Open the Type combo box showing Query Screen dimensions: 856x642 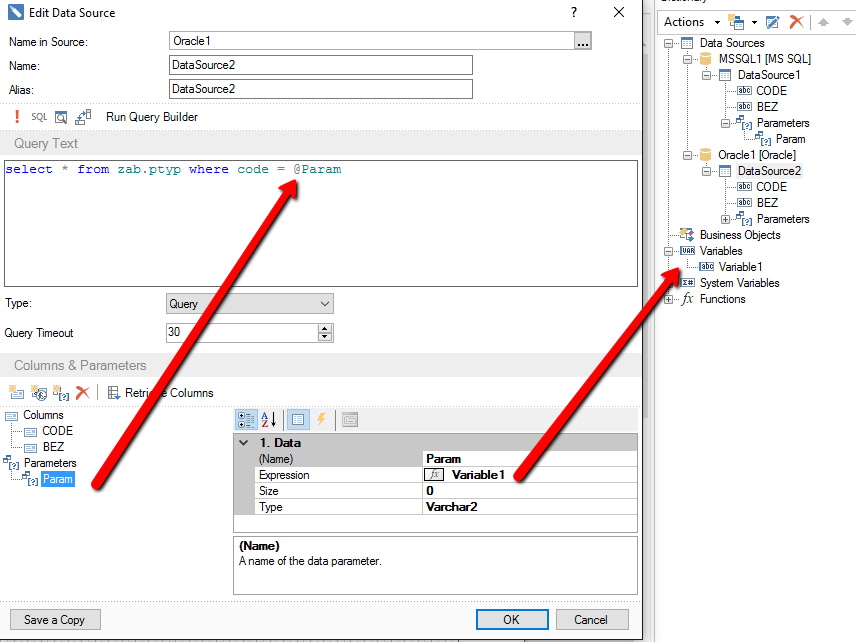tap(249, 304)
